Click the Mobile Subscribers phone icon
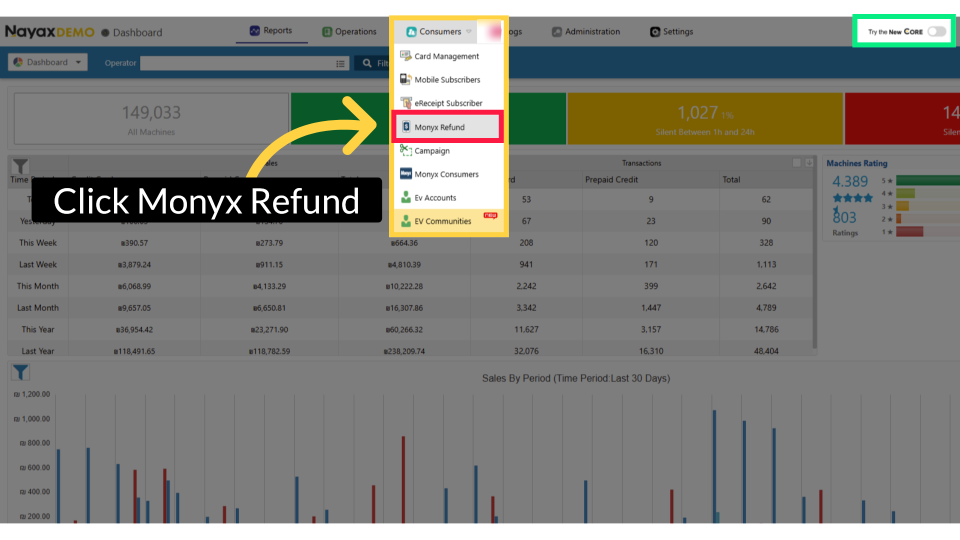This screenshot has width=960, height=540. pos(405,79)
